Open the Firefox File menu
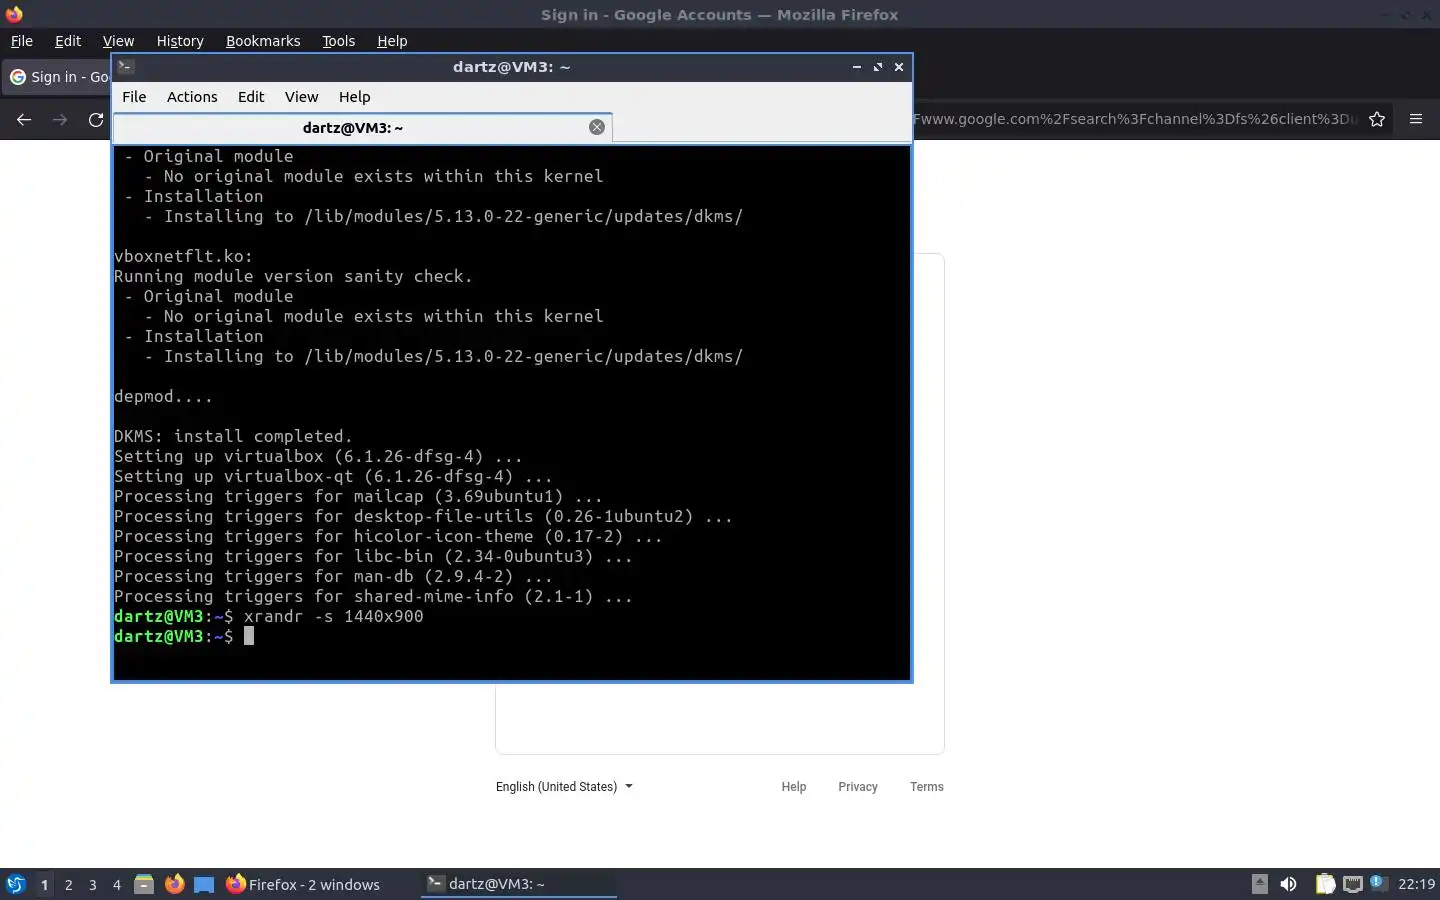The width and height of the screenshot is (1440, 900). pyautogui.click(x=21, y=41)
